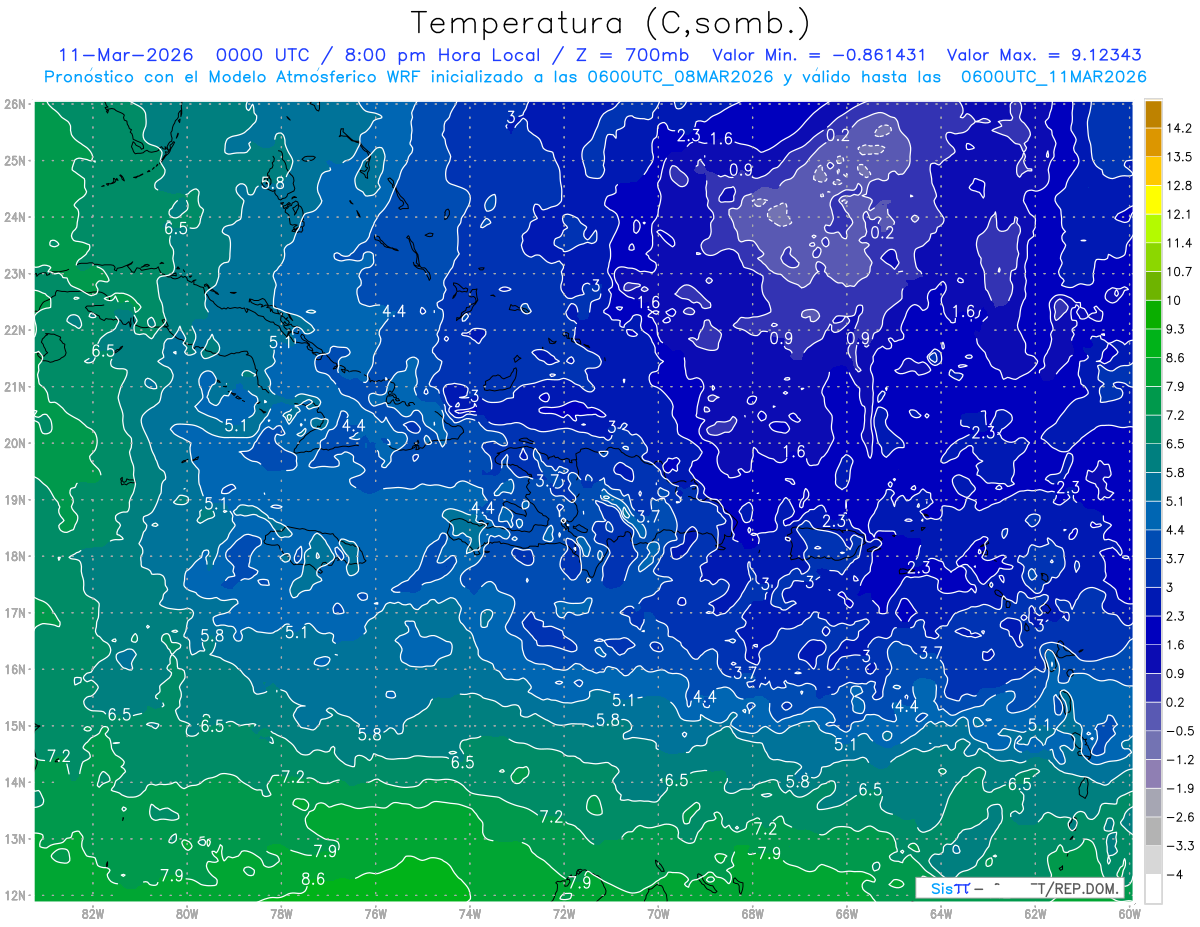Click the '3' value on the color scale
The height and width of the screenshot is (927, 1200).
pos(1169,586)
